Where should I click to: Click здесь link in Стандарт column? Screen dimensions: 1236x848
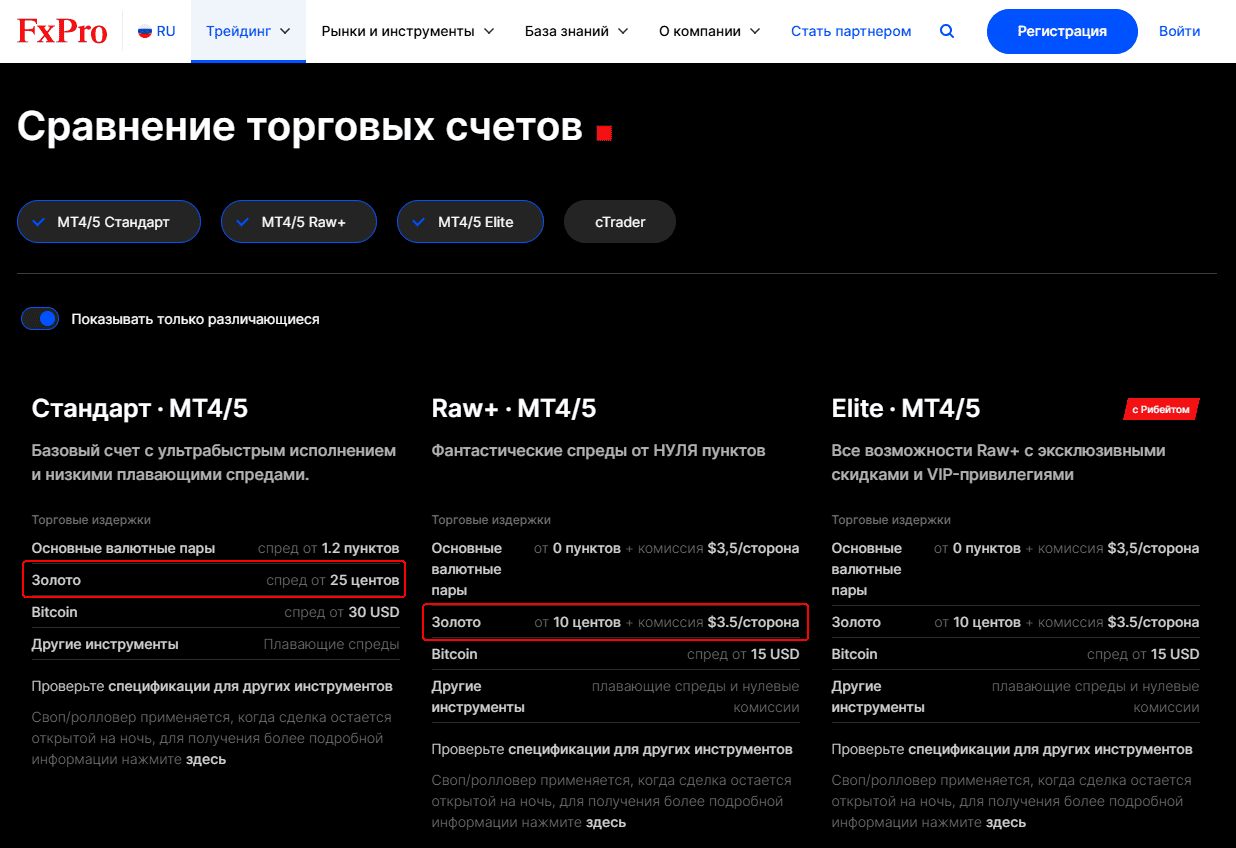point(206,760)
